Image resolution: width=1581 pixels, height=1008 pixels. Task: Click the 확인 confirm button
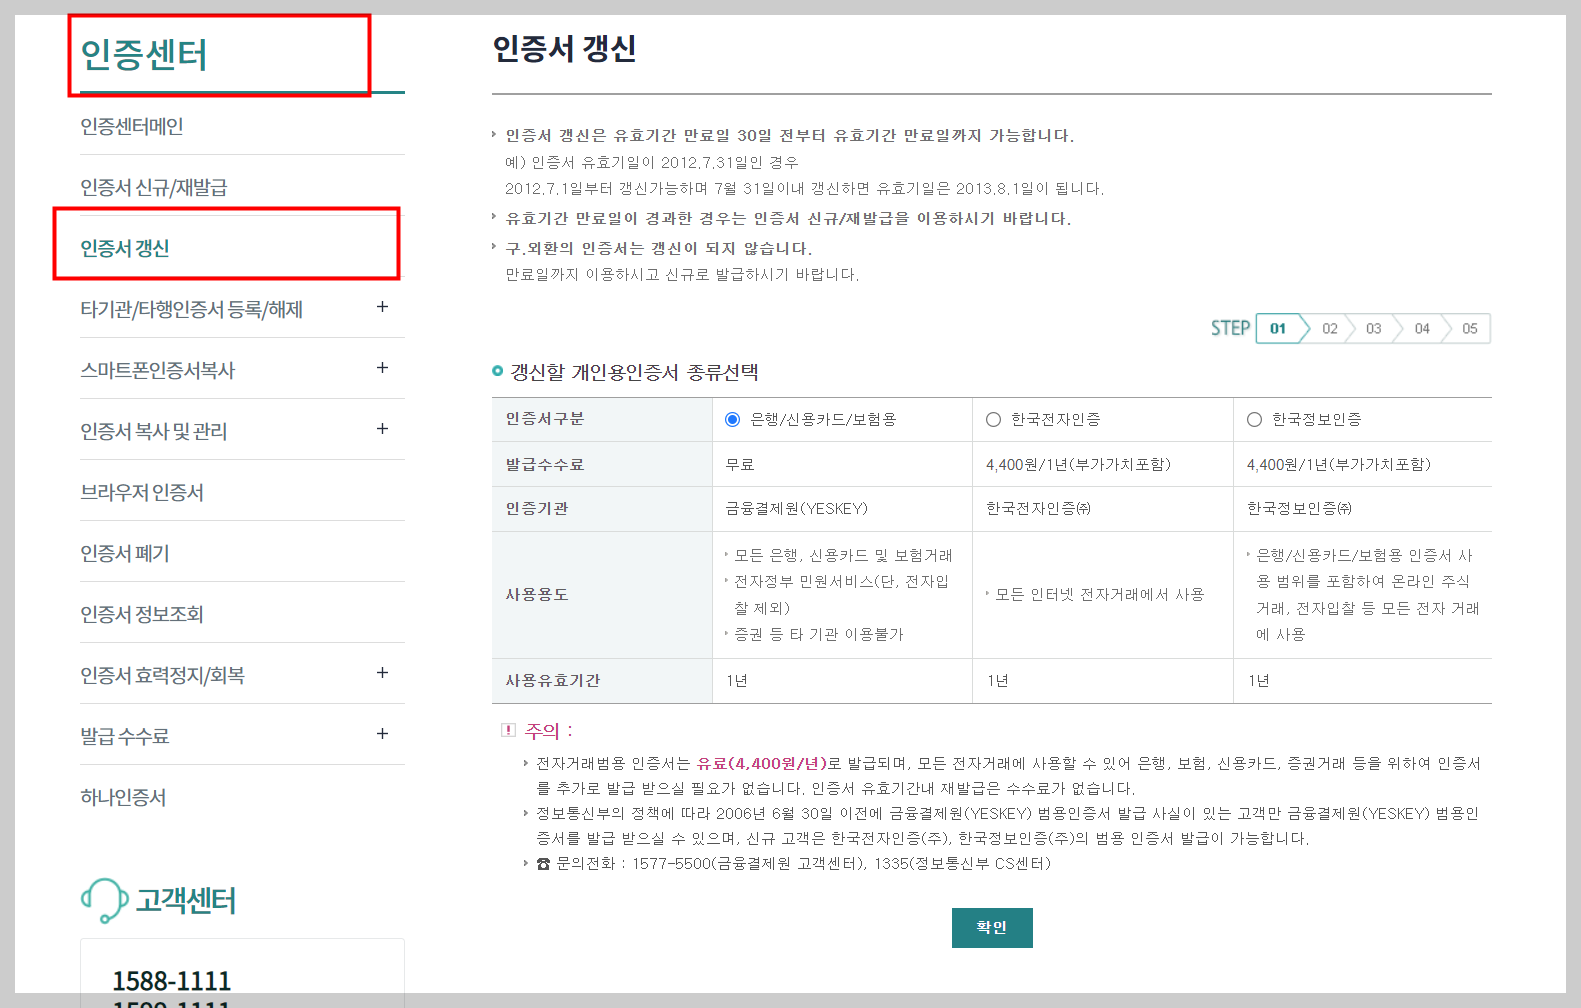click(992, 928)
